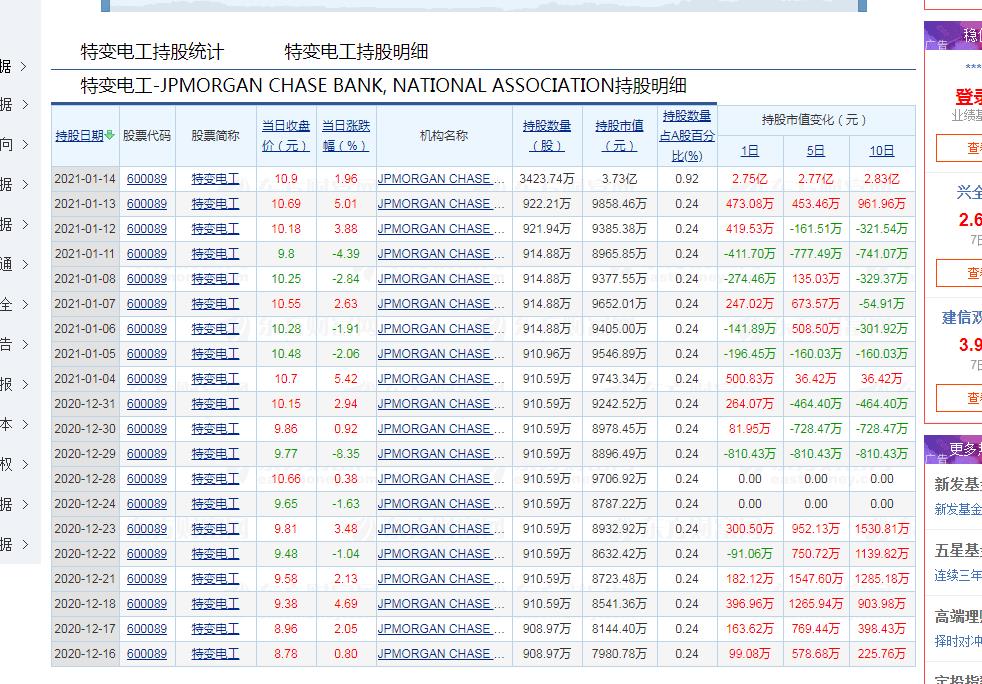The image size is (982, 684).
Task: Open JPMORGAN CHASE link in 2021-01-07 row
Action: pos(441,304)
